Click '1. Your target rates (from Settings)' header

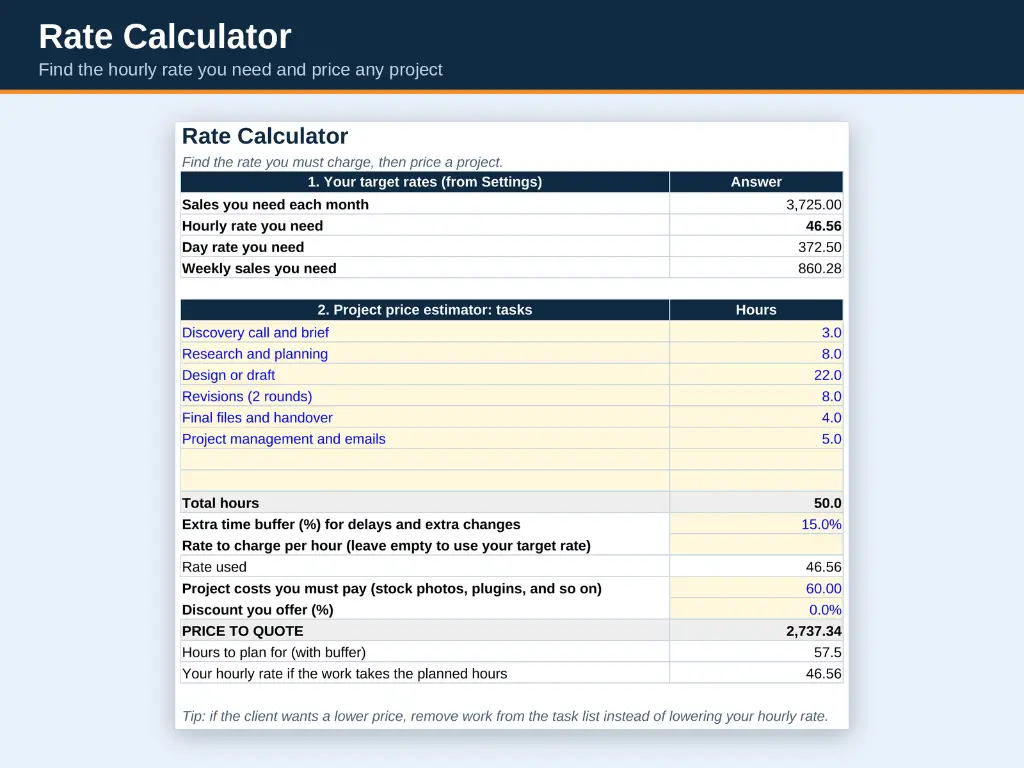(x=424, y=182)
